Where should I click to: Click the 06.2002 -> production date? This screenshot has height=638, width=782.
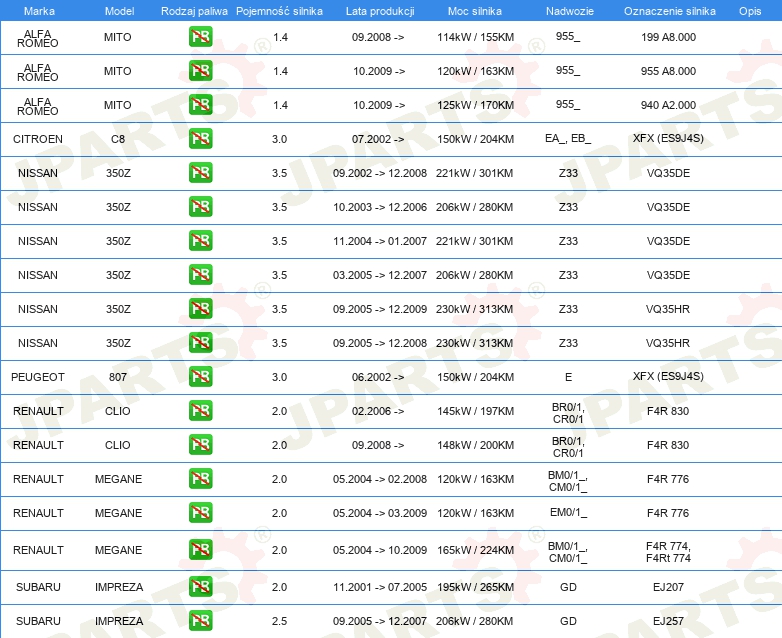tap(378, 377)
